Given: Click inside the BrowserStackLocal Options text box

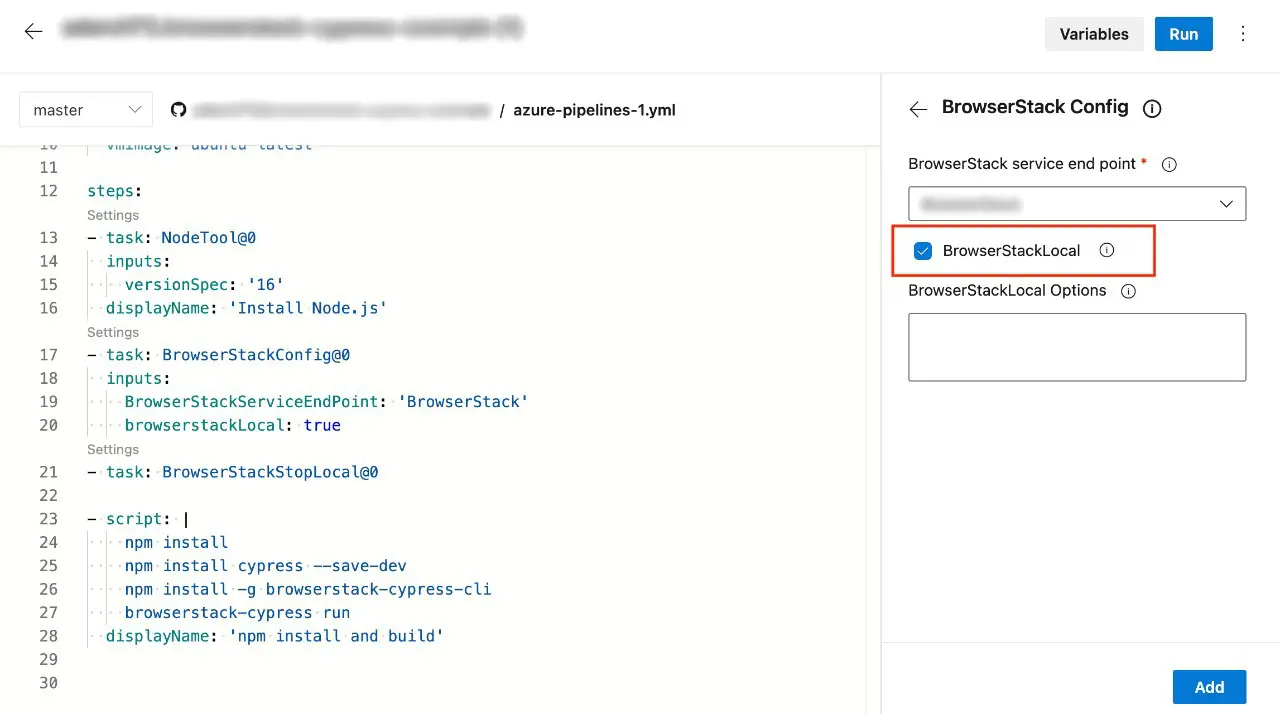Looking at the screenshot, I should [x=1077, y=347].
